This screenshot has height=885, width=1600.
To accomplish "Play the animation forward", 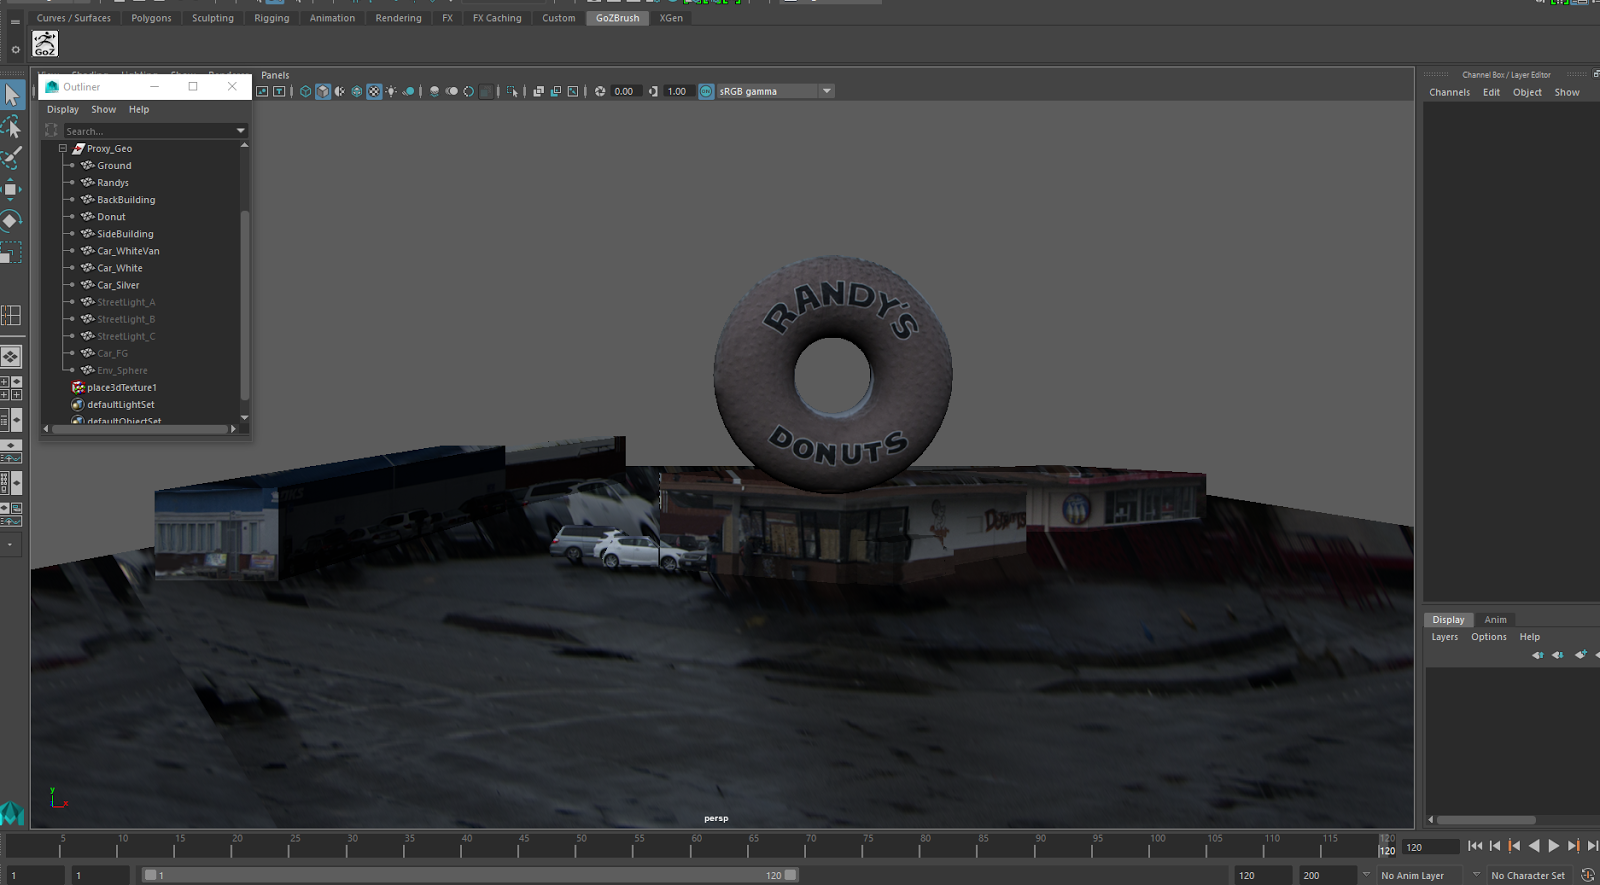I will point(1553,846).
